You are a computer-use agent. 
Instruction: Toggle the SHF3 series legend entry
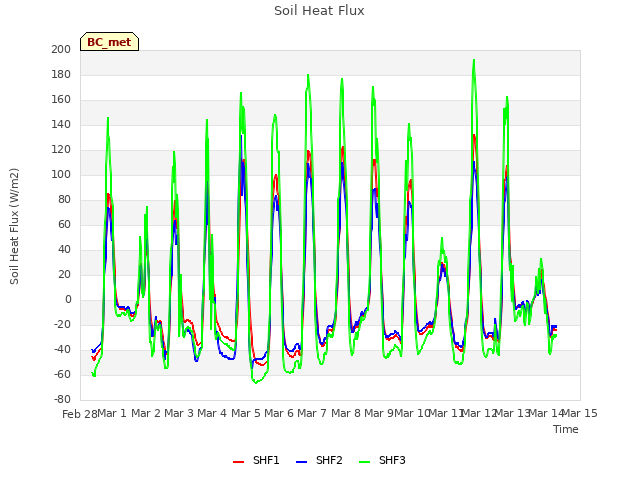[x=382, y=460]
